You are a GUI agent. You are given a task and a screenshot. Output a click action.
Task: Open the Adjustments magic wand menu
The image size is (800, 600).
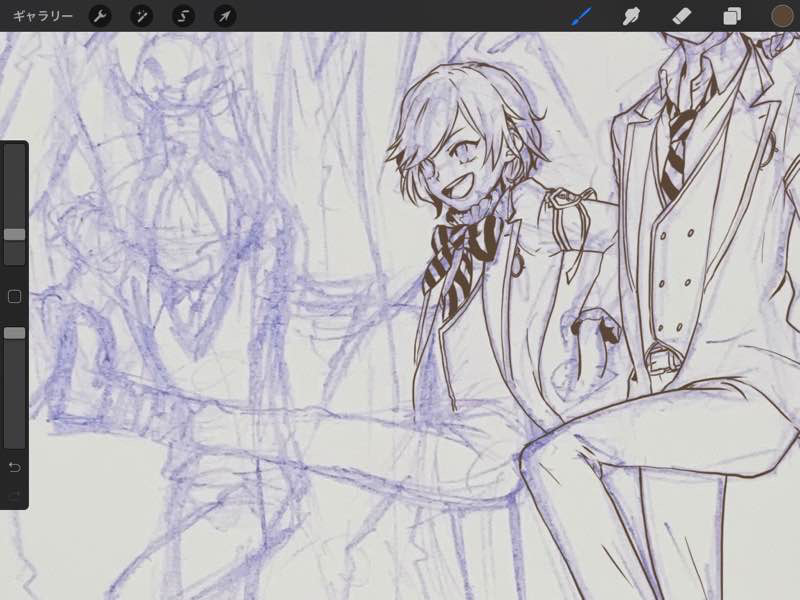(141, 16)
